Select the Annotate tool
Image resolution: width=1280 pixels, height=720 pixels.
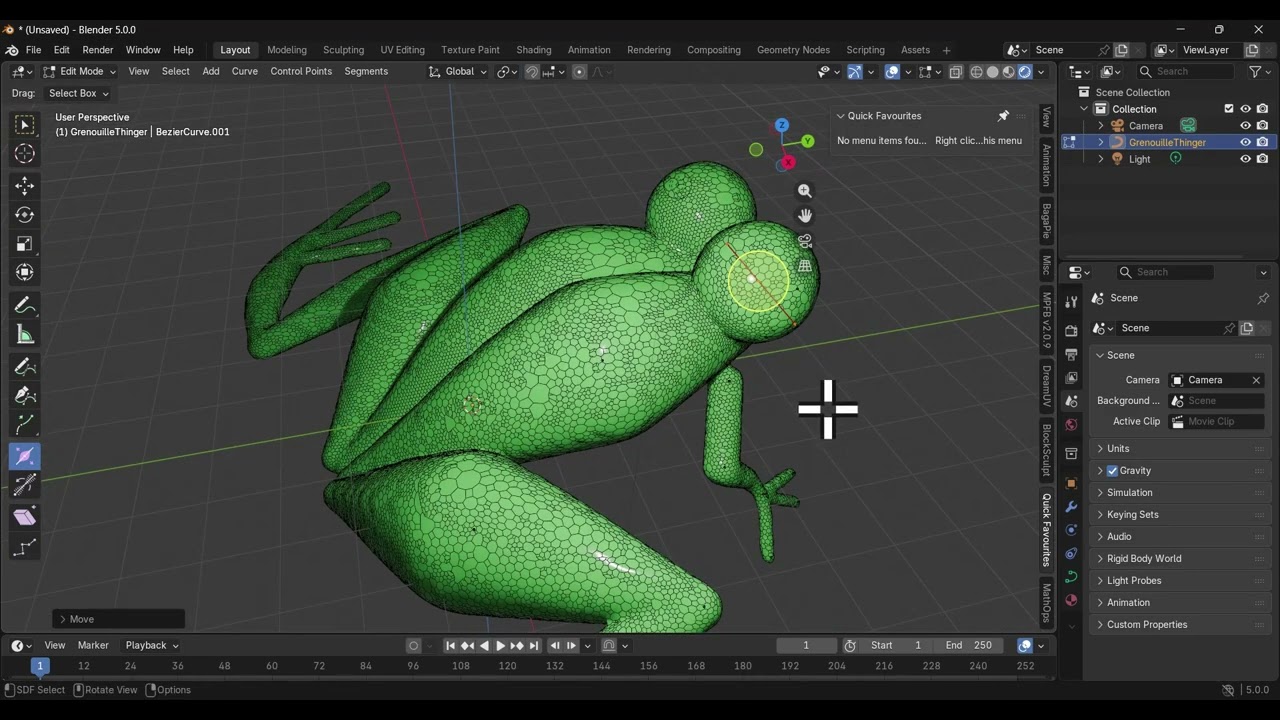pos(25,306)
